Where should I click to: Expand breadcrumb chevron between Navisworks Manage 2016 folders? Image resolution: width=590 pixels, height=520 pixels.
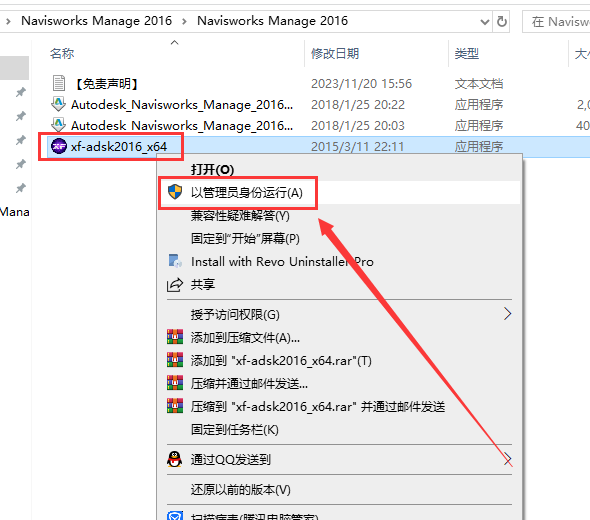(x=184, y=21)
